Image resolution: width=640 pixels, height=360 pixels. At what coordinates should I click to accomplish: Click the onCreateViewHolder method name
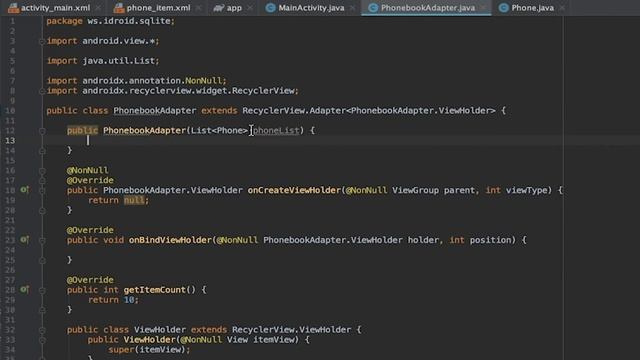coord(294,190)
